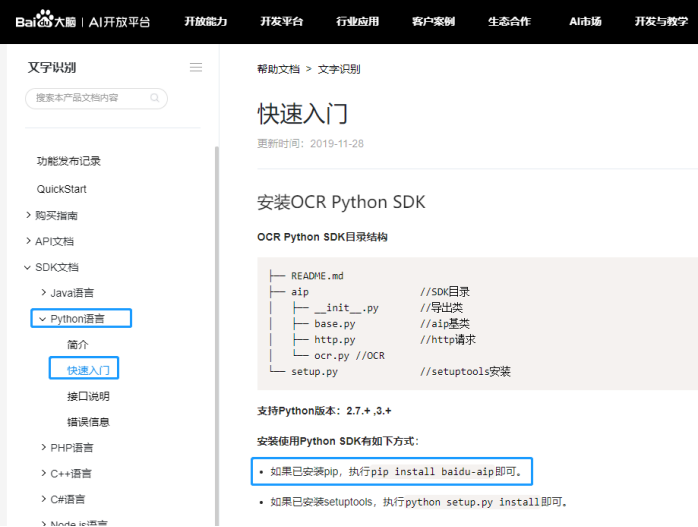Focus the 搜索本产品文档内容 search box
The image size is (698, 527).
pyautogui.click(x=90, y=98)
